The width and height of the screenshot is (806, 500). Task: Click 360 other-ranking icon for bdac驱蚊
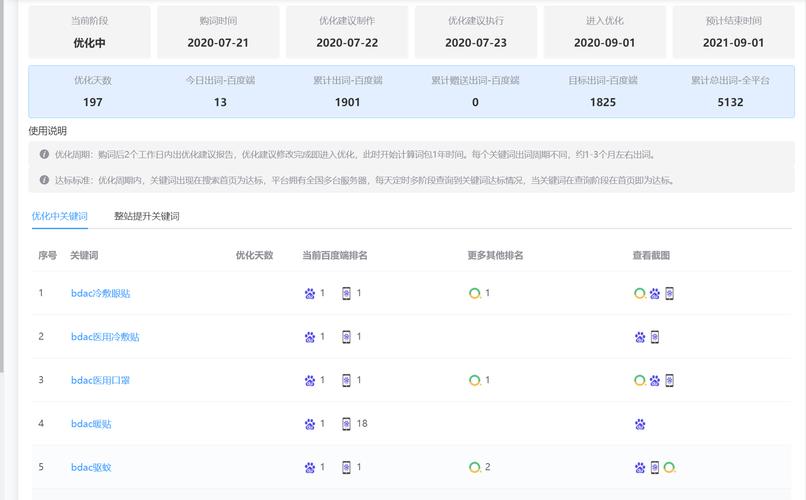click(475, 467)
